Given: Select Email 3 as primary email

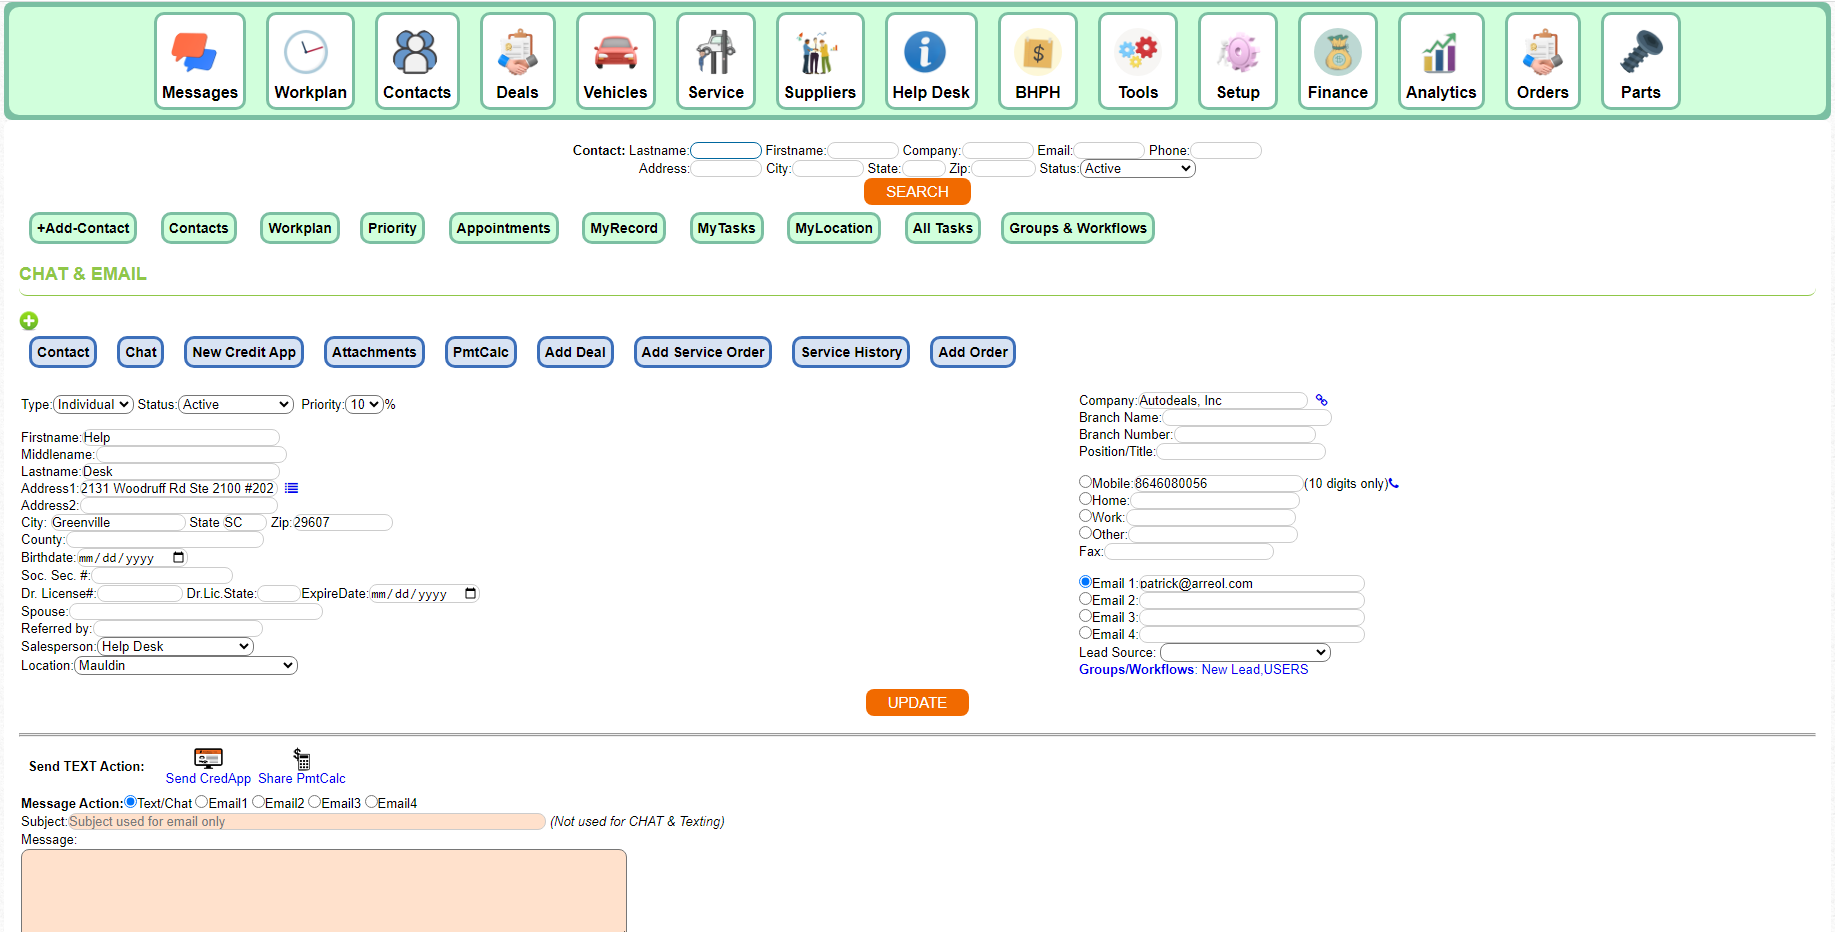Looking at the screenshot, I should point(1085,615).
